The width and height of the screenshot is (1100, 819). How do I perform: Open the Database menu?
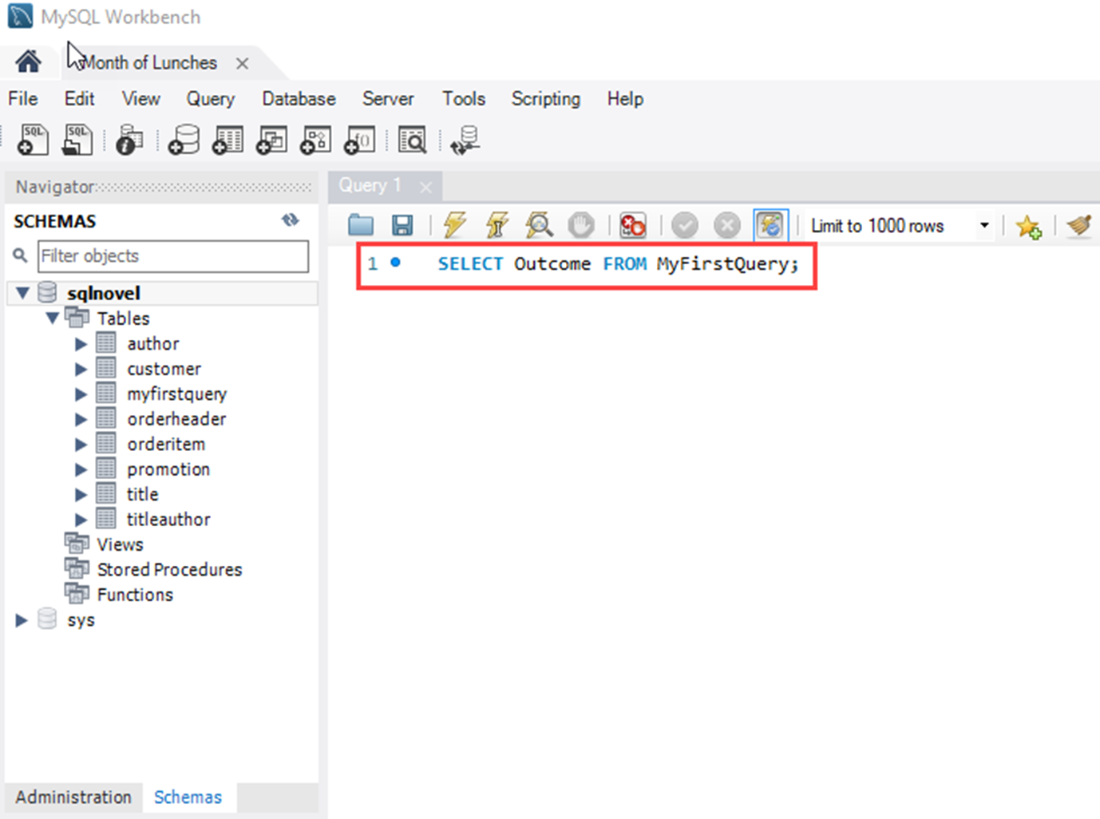click(299, 98)
